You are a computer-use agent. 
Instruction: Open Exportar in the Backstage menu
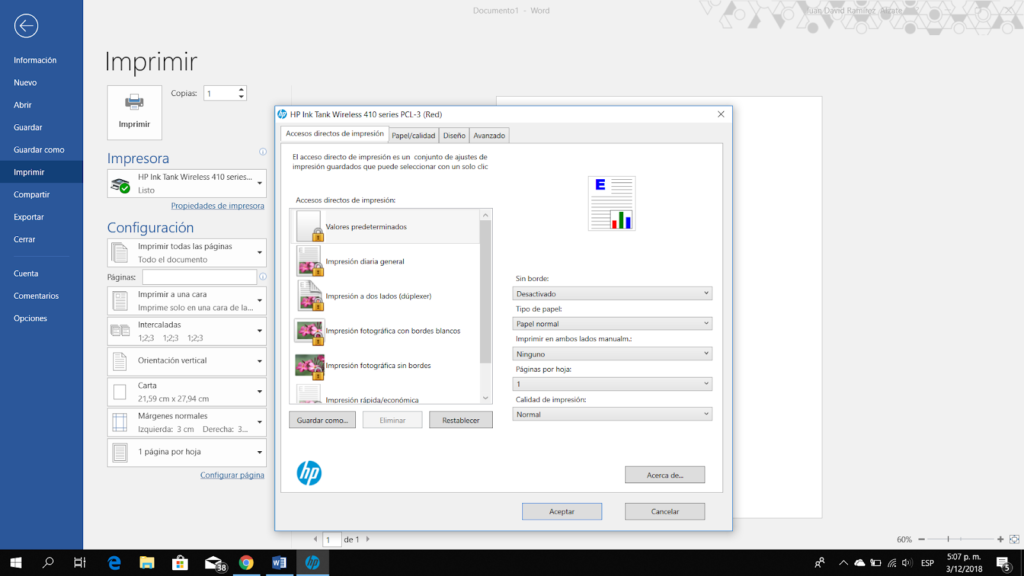[x=29, y=217]
